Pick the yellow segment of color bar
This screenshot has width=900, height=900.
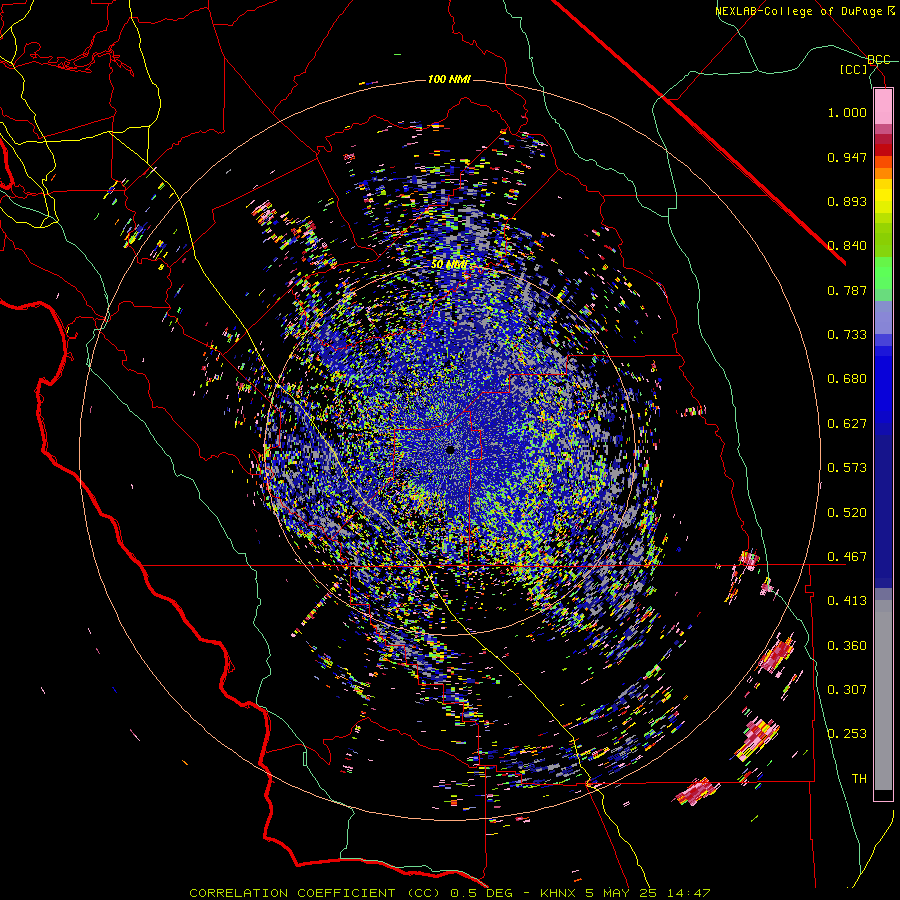point(883,196)
